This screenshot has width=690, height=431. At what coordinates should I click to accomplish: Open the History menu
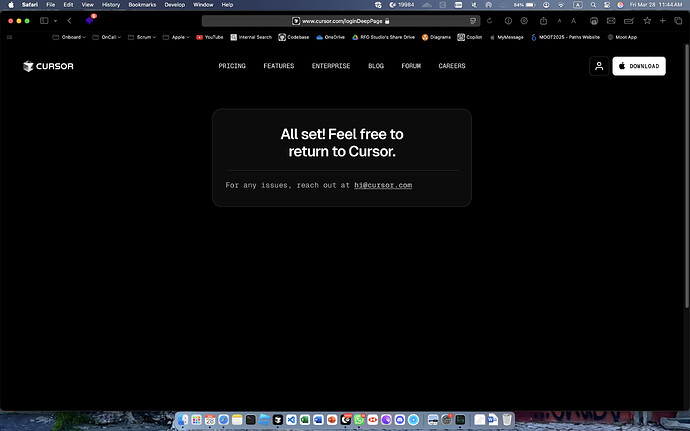tap(111, 5)
